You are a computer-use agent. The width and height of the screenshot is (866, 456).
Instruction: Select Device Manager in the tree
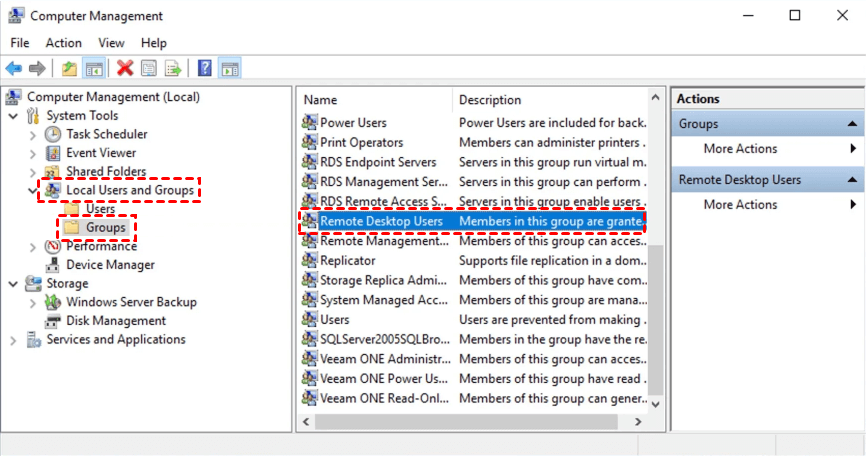click(110, 265)
